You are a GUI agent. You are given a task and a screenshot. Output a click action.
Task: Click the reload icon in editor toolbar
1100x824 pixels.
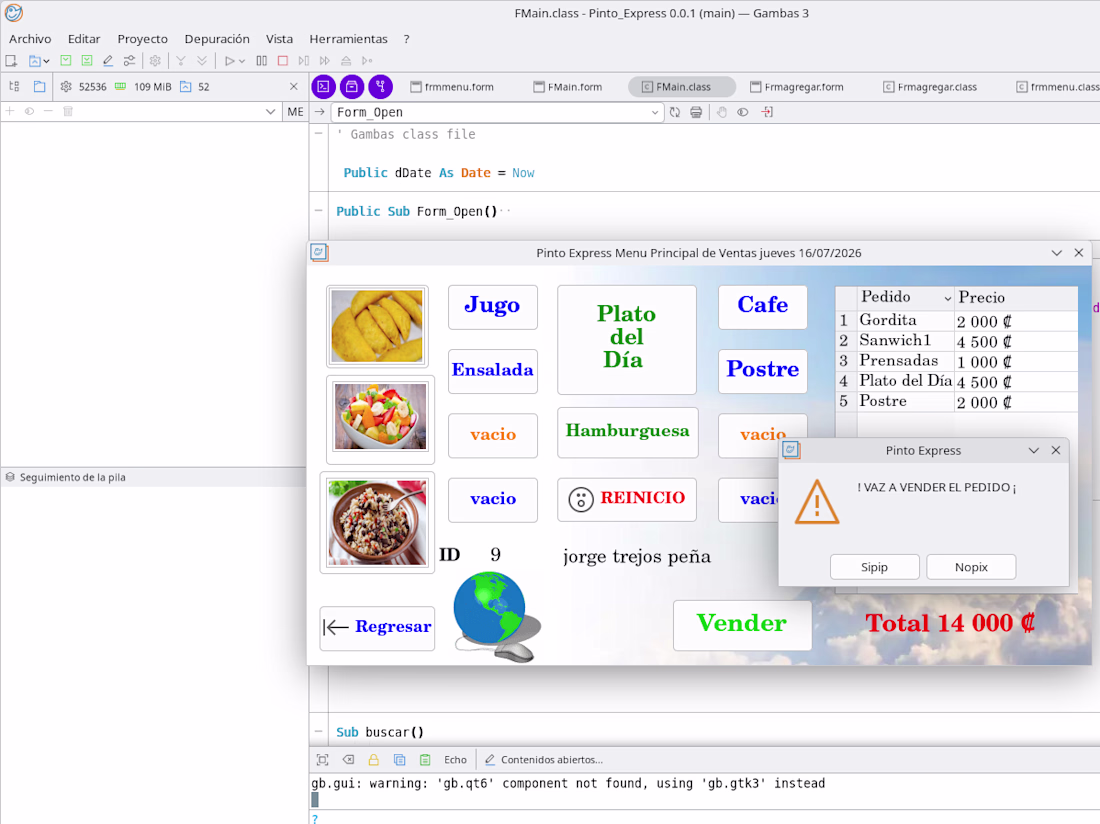(675, 112)
